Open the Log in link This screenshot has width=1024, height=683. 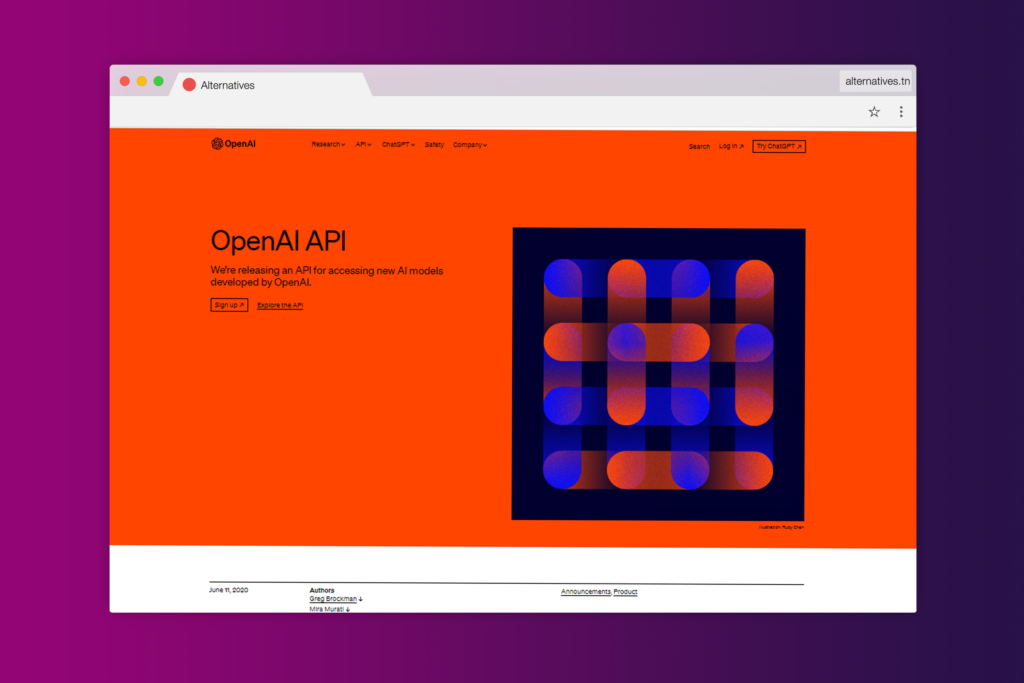731,146
